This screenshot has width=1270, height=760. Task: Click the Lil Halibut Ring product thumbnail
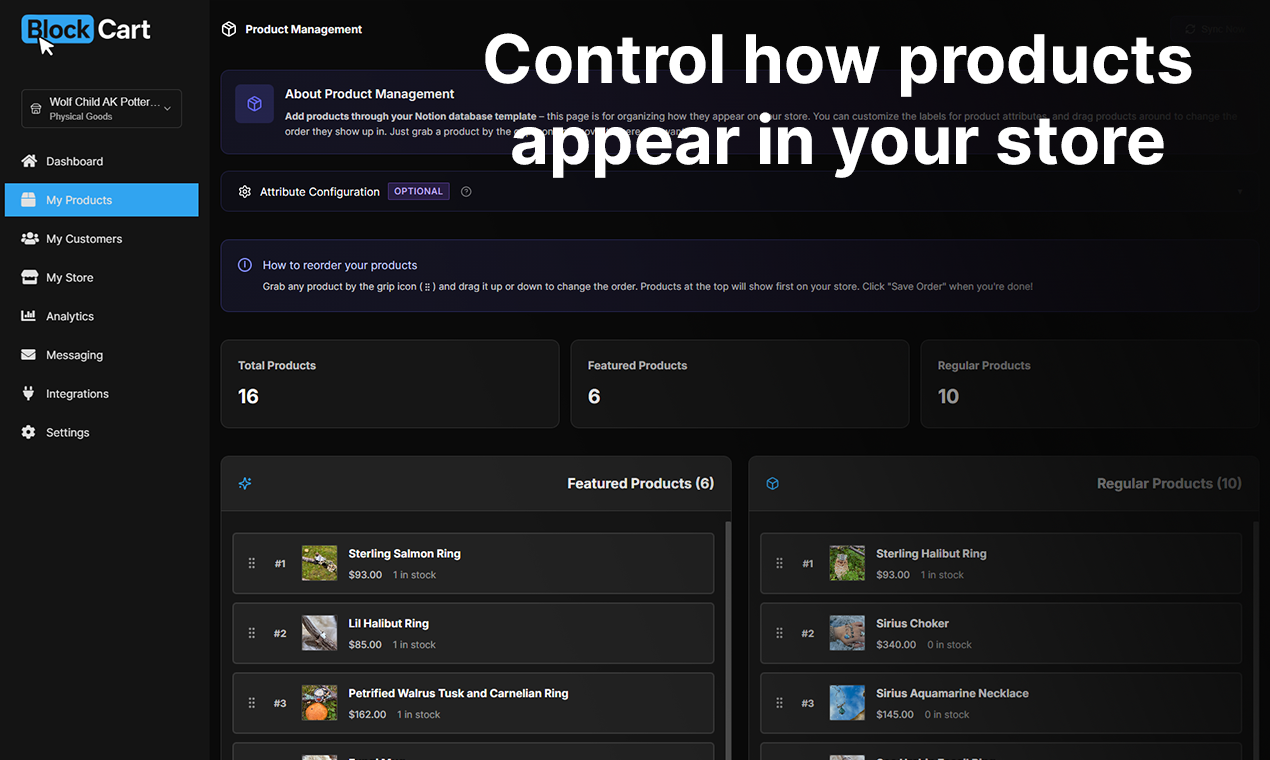[319, 633]
